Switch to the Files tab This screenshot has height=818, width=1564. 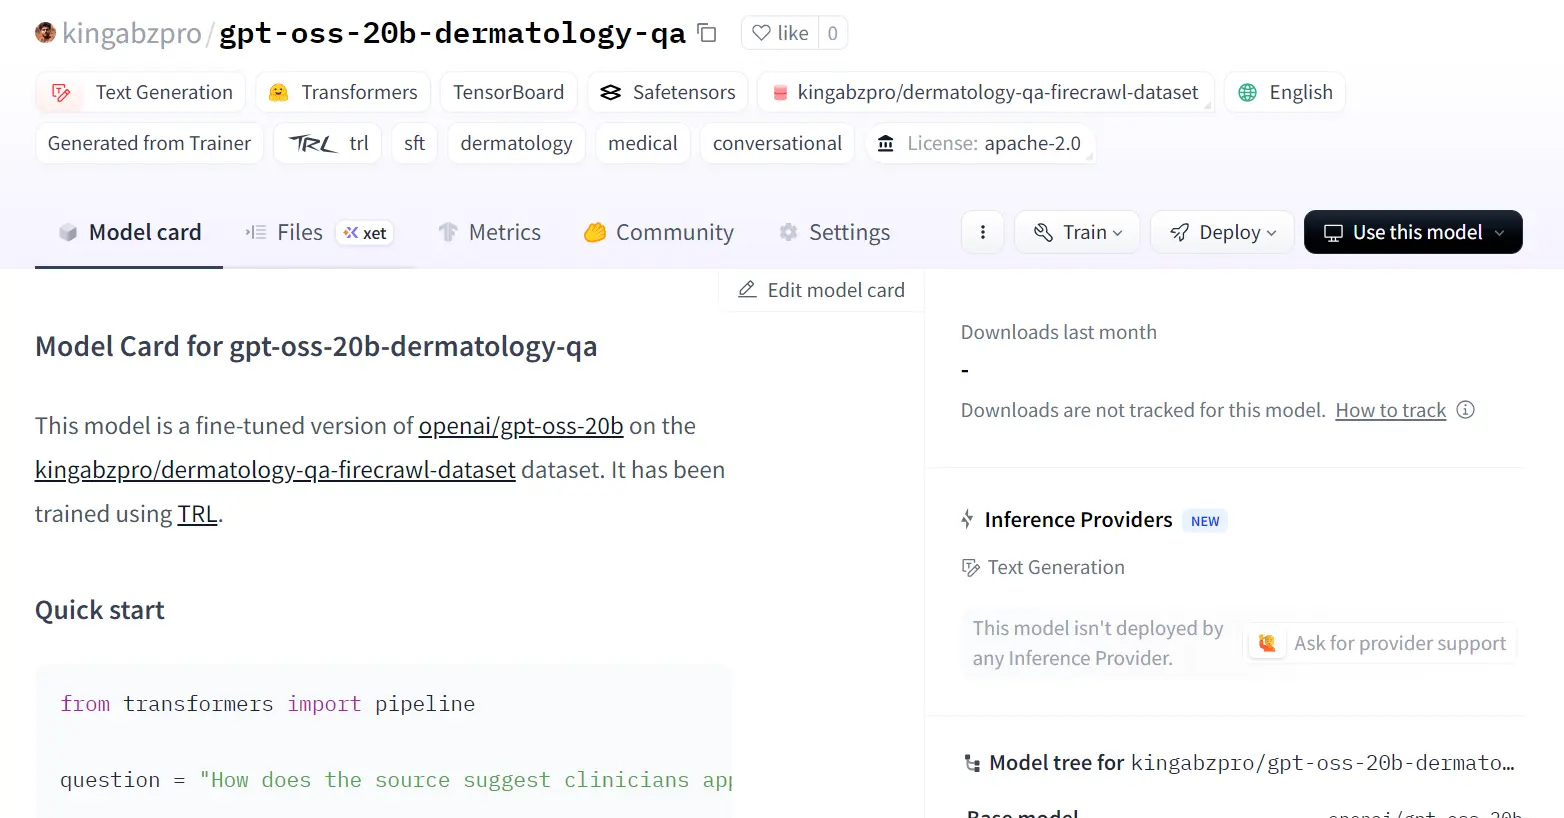(x=299, y=232)
